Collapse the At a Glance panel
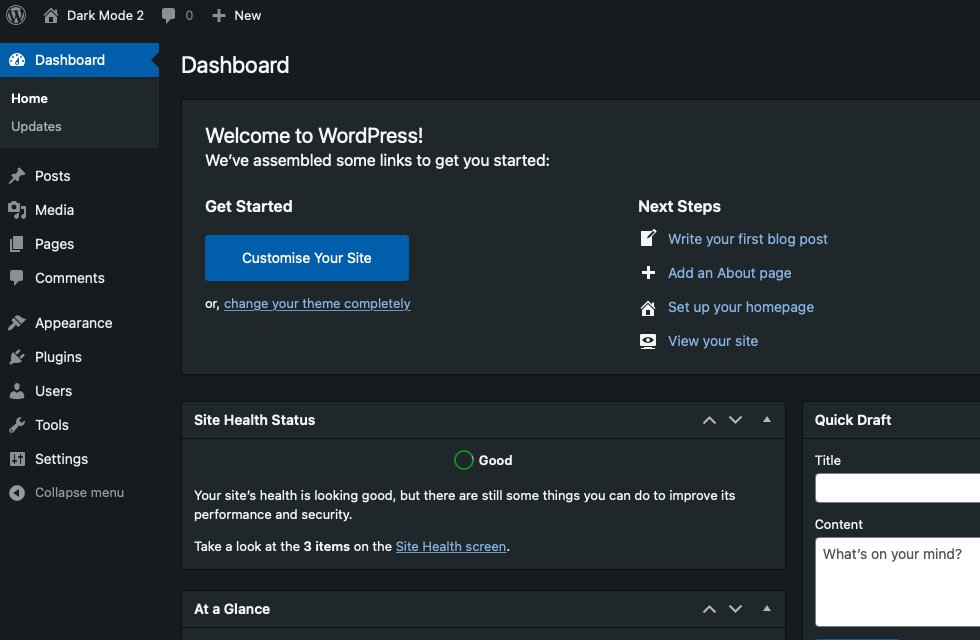The width and height of the screenshot is (980, 640). click(x=767, y=609)
